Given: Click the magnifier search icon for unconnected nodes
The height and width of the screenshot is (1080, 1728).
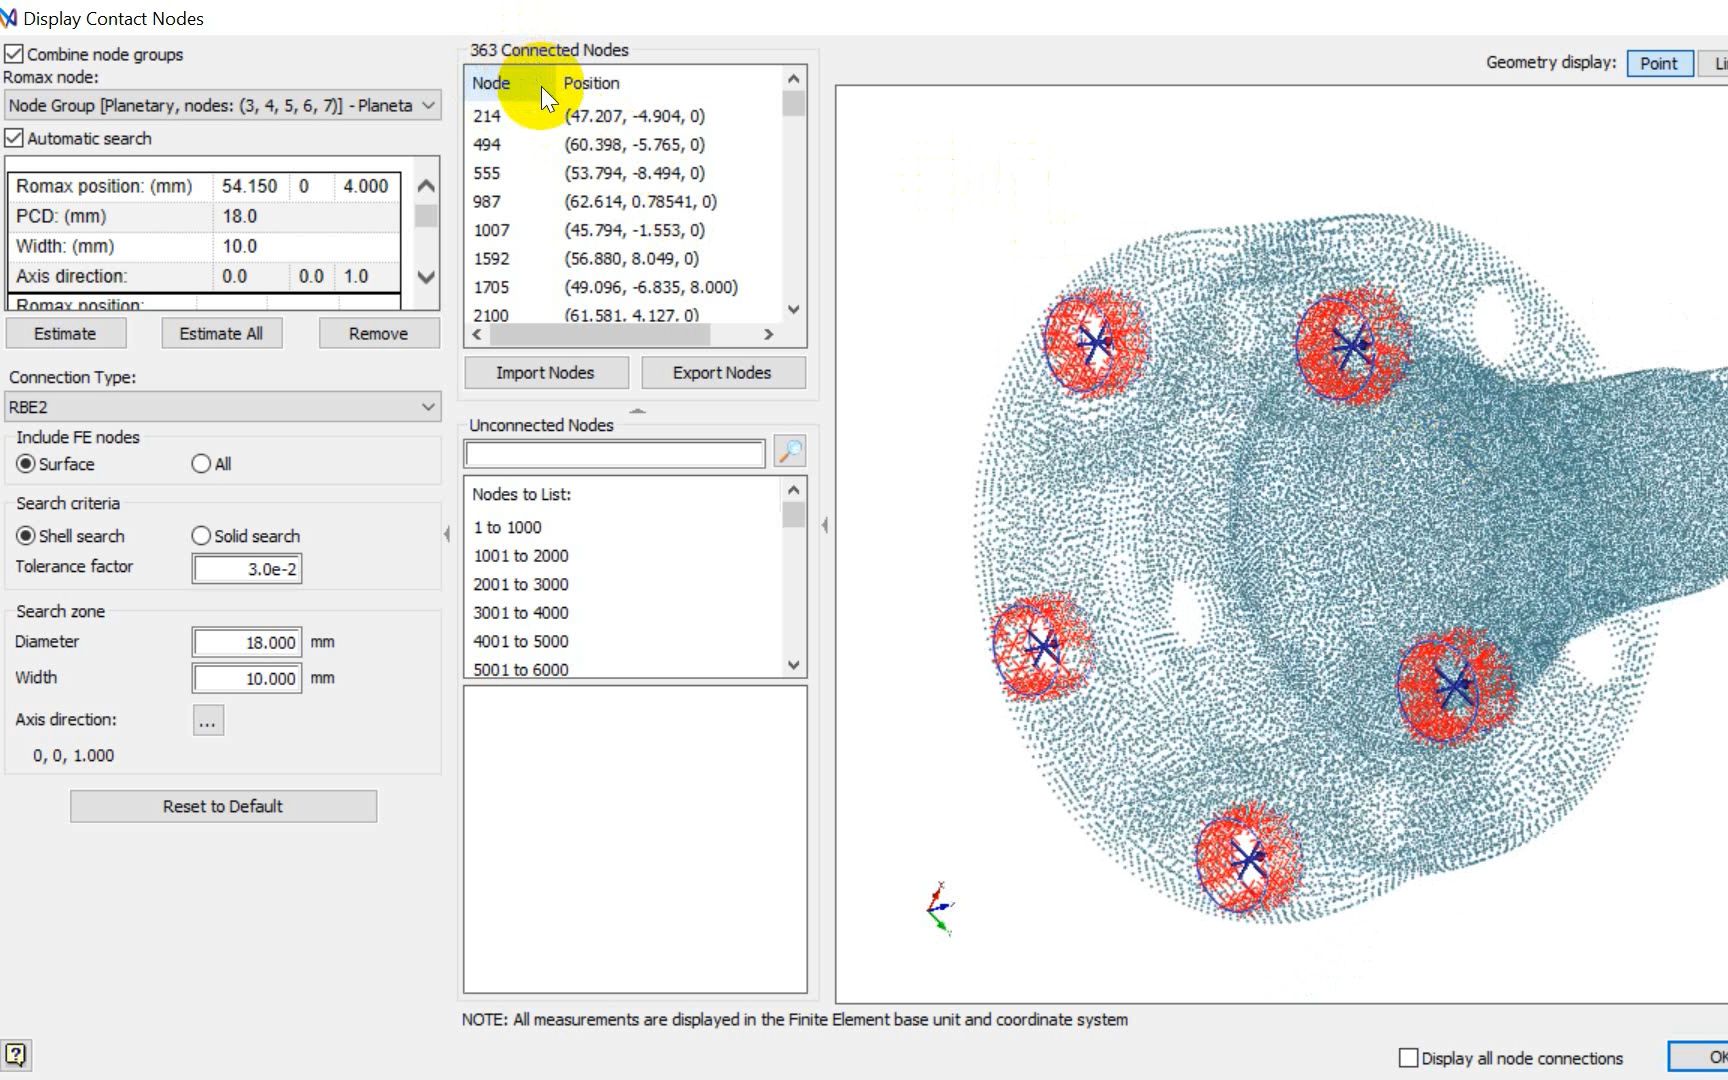Looking at the screenshot, I should (x=789, y=452).
